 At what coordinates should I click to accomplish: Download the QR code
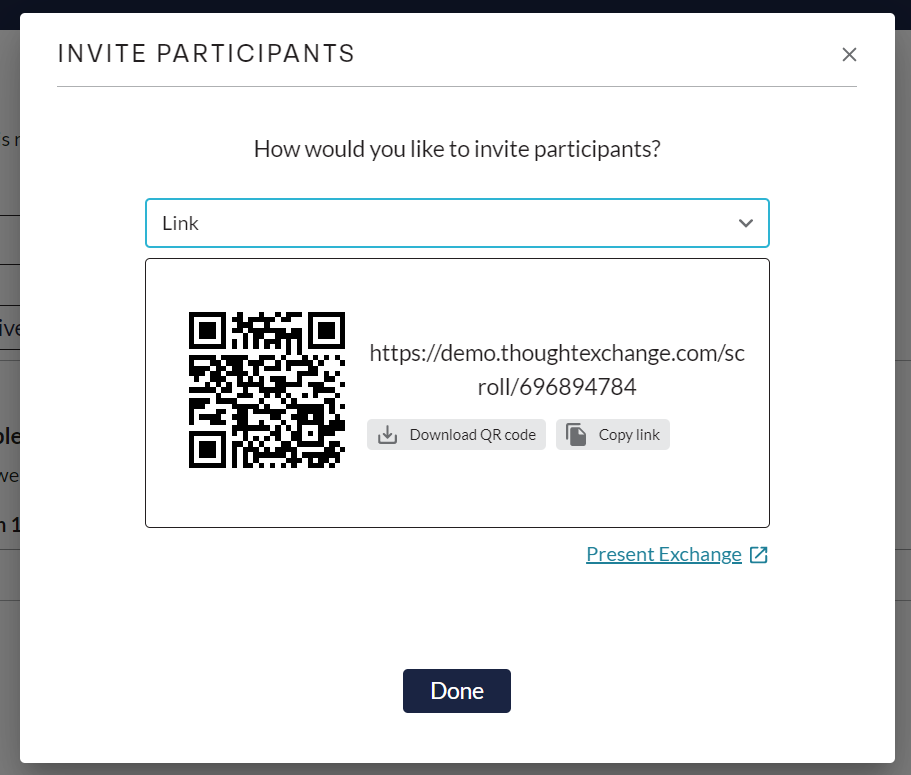coord(456,435)
